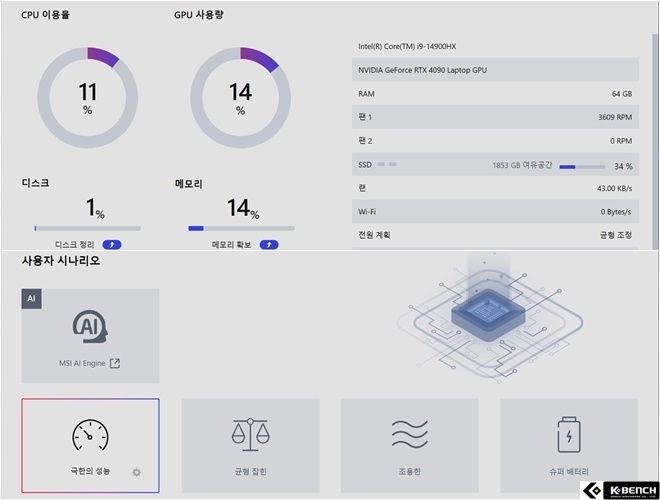Click the GPU 사용량 heading
660x500 pixels.
[199, 15]
